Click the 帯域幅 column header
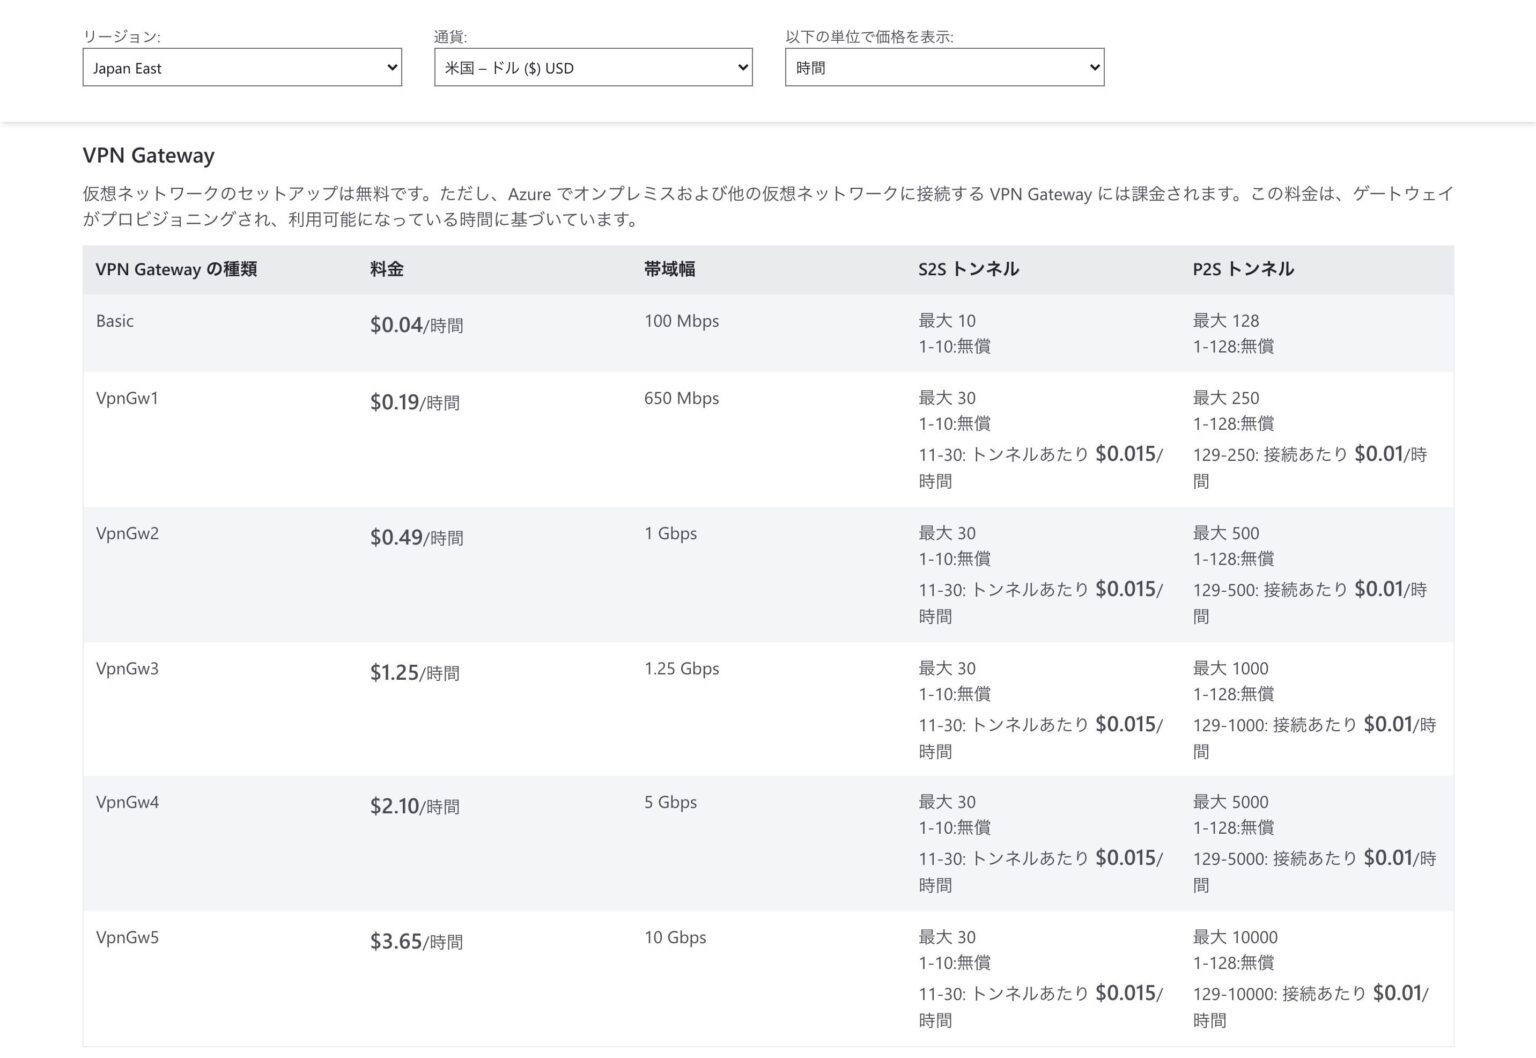The width and height of the screenshot is (1536, 1058). point(671,269)
